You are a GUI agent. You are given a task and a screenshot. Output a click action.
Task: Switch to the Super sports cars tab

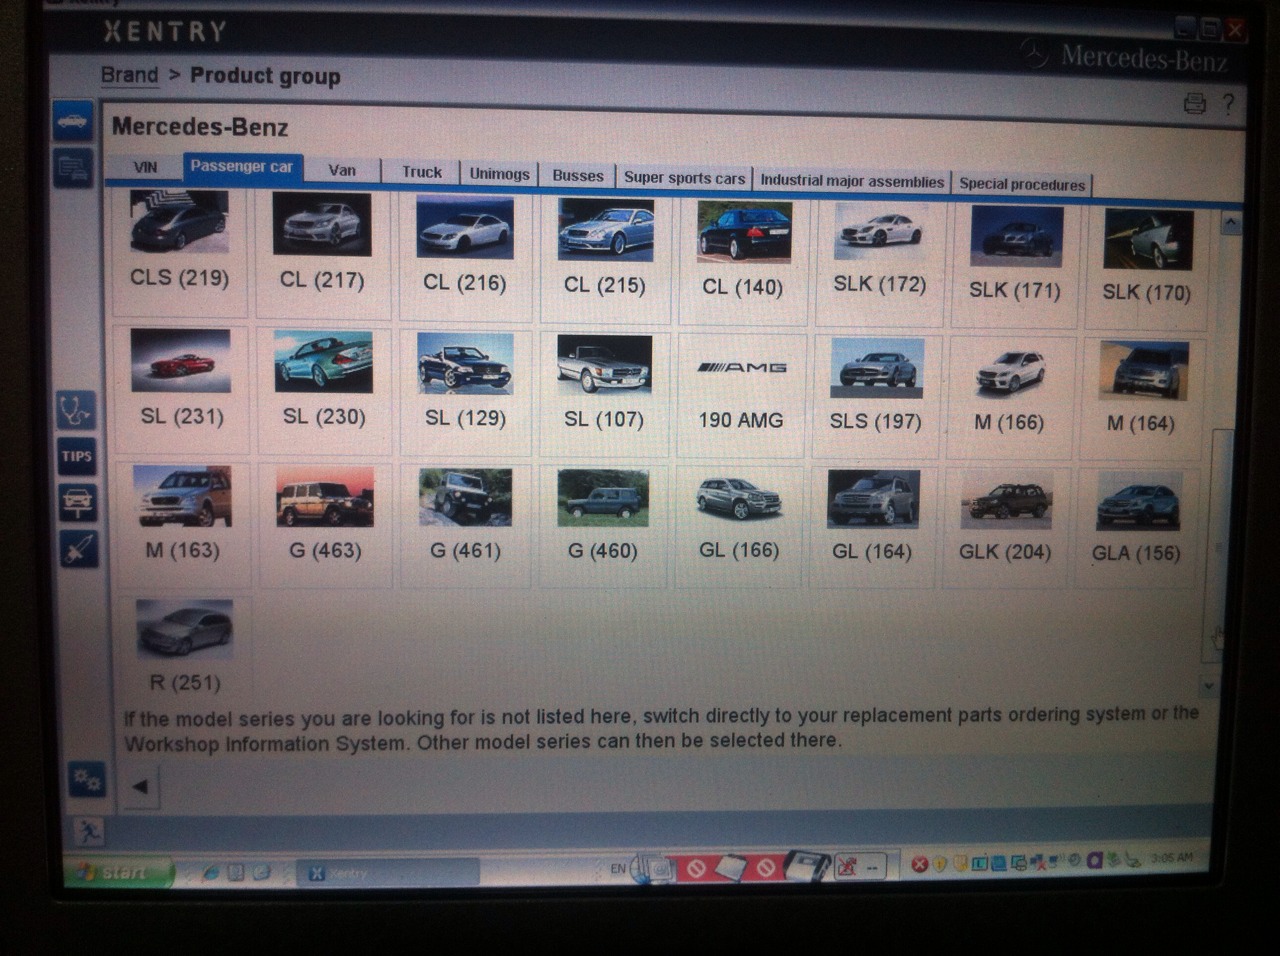pos(684,178)
